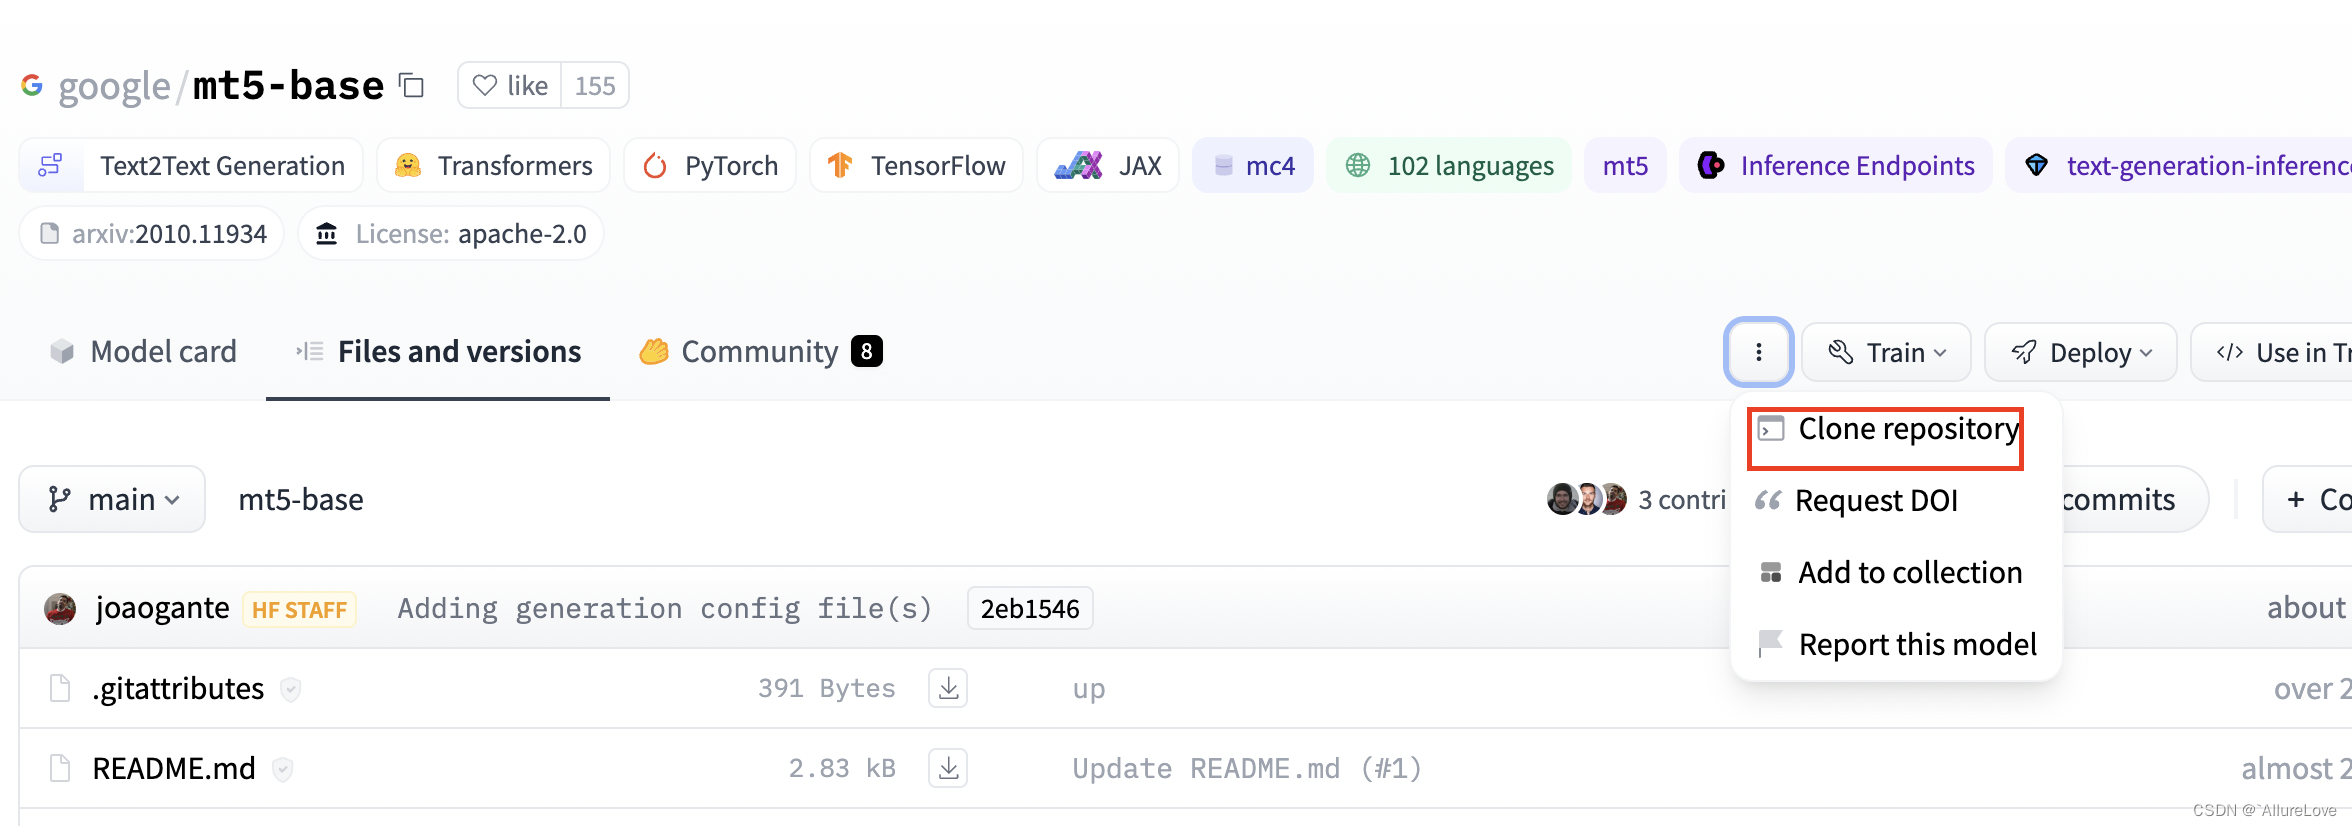This screenshot has width=2352, height=826.
Task: Open the Train dropdown
Action: coord(1886,352)
